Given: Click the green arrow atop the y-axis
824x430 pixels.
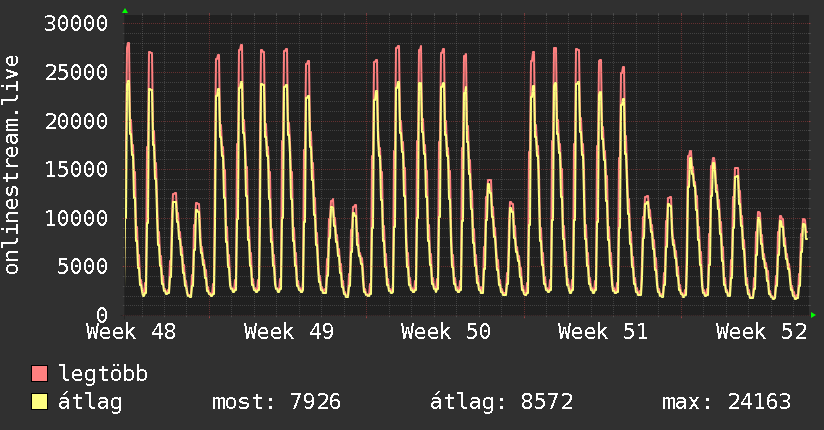Looking at the screenshot, I should (125, 11).
